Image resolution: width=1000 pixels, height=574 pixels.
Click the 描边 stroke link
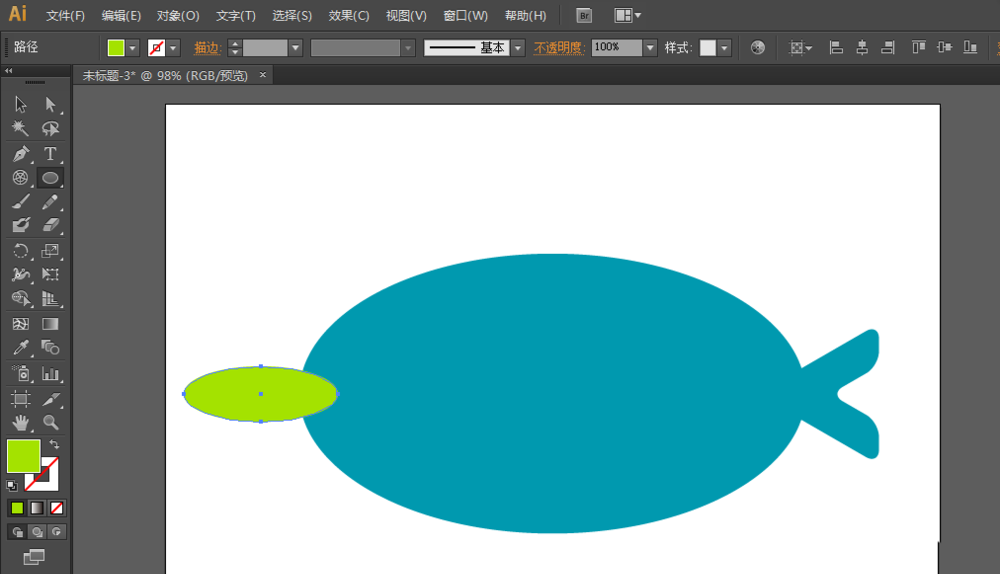point(207,48)
